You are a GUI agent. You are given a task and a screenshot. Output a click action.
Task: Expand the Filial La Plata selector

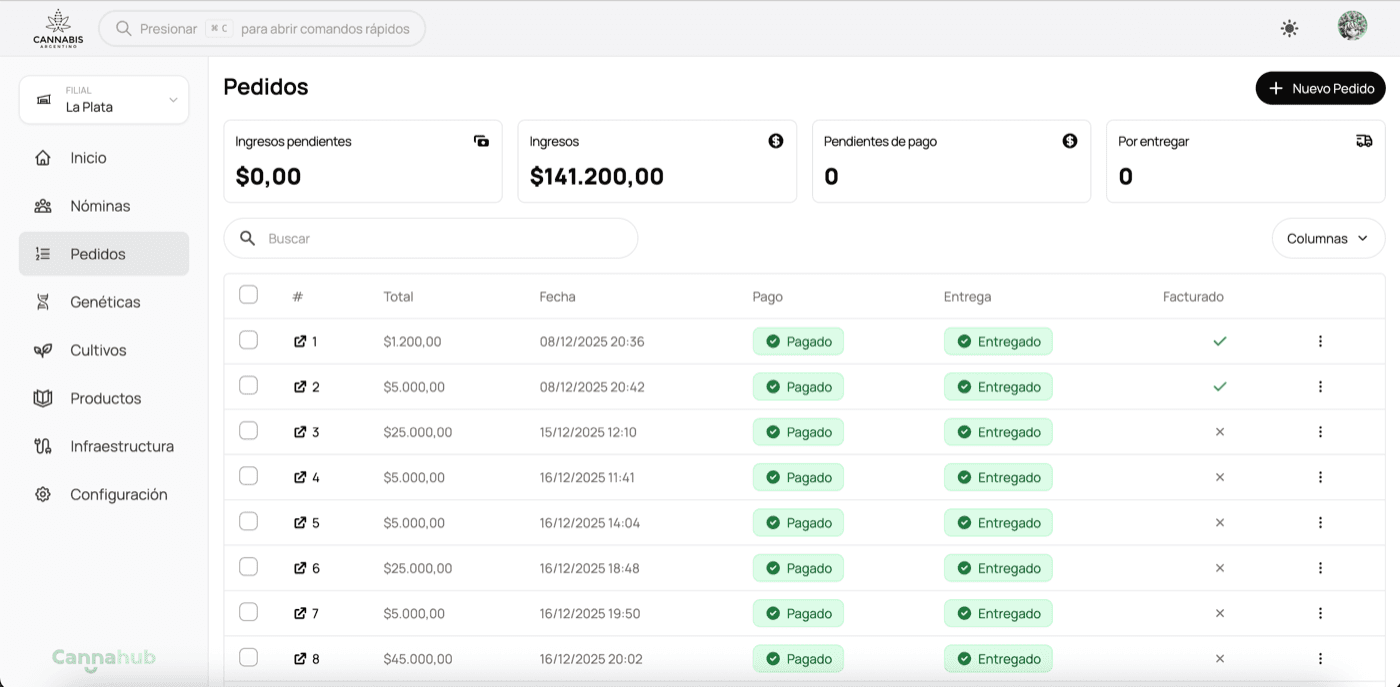point(104,100)
